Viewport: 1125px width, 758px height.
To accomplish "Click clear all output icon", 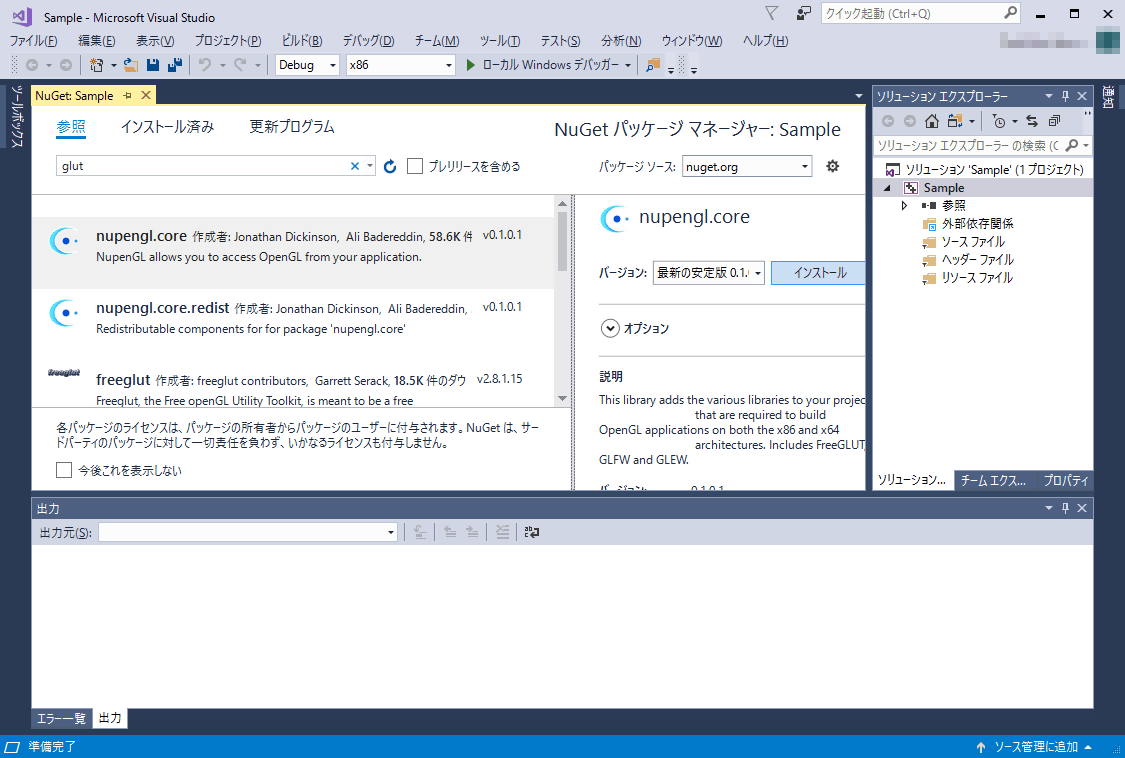I will coord(502,532).
